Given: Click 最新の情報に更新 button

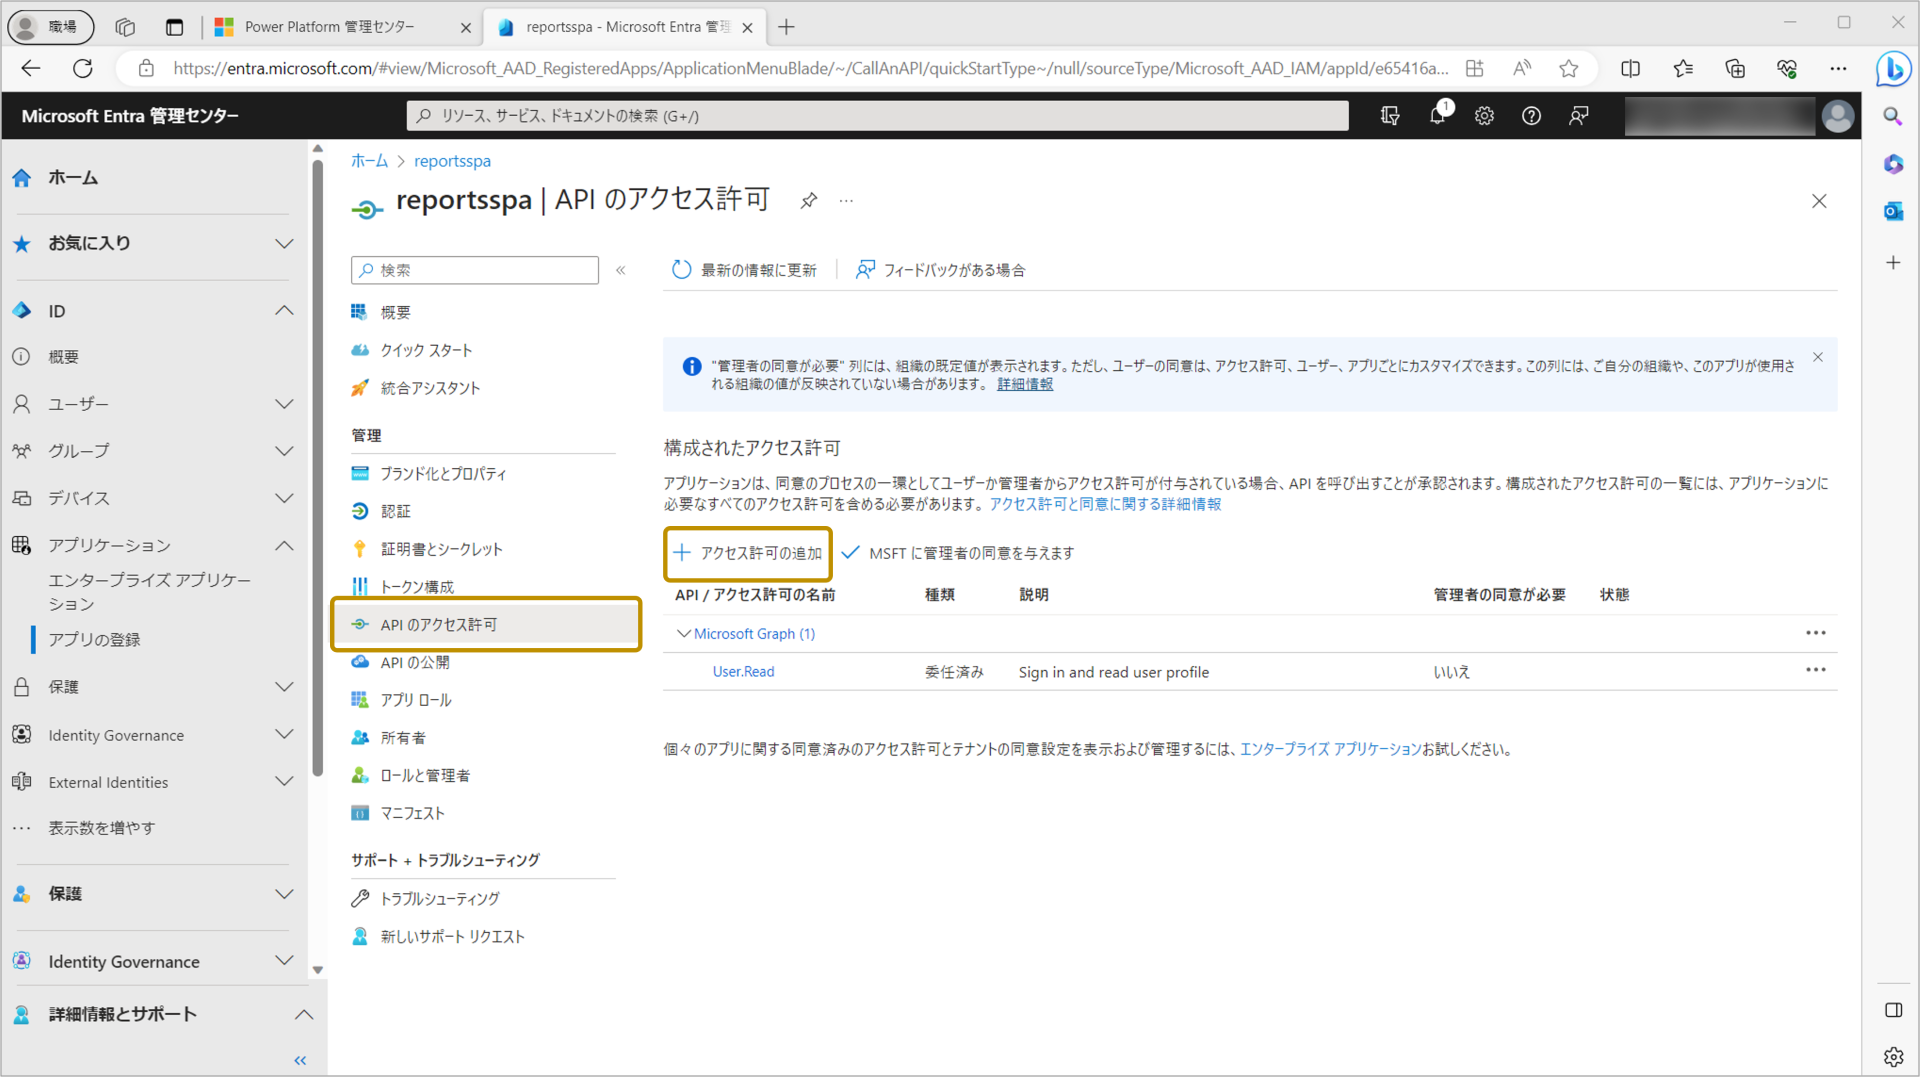Looking at the screenshot, I should (x=744, y=270).
